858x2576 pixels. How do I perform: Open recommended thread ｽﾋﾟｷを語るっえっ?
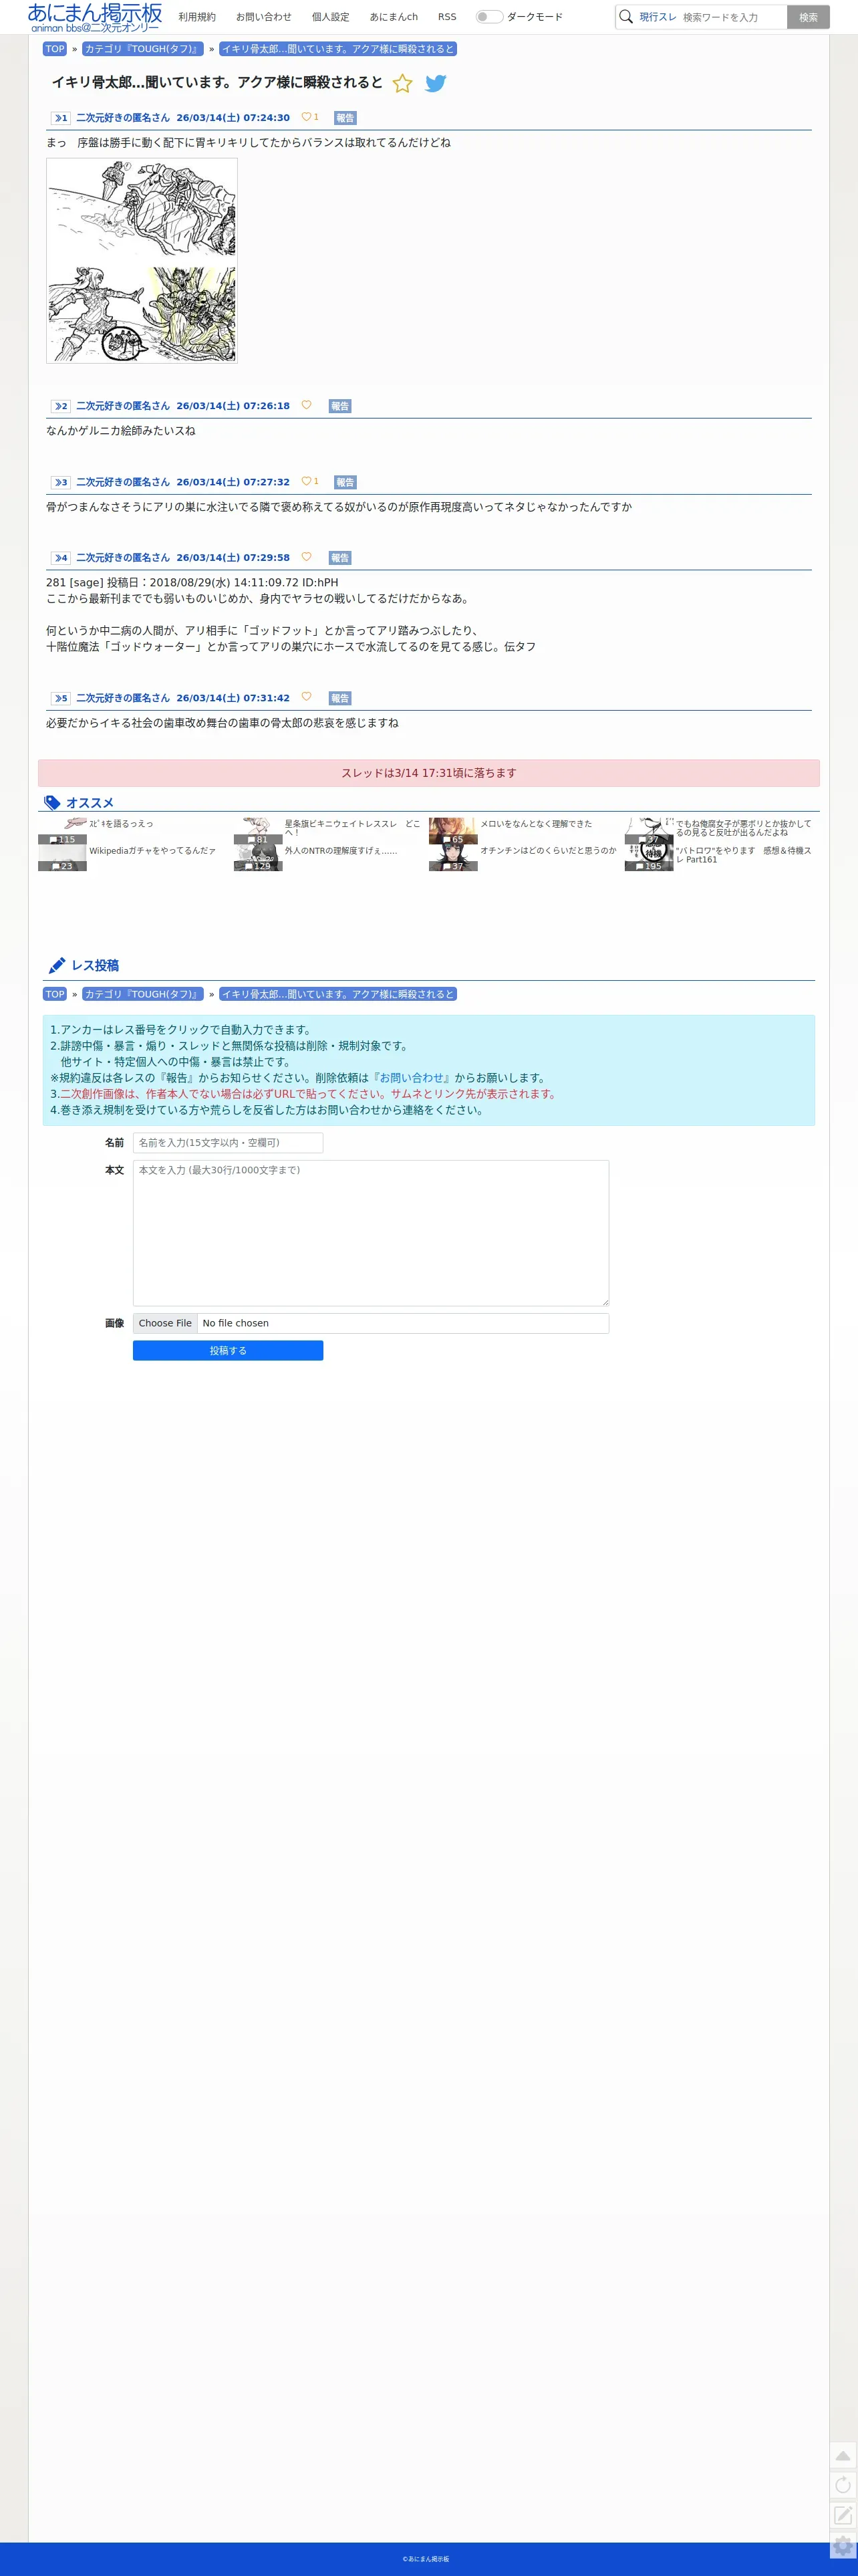click(x=121, y=824)
